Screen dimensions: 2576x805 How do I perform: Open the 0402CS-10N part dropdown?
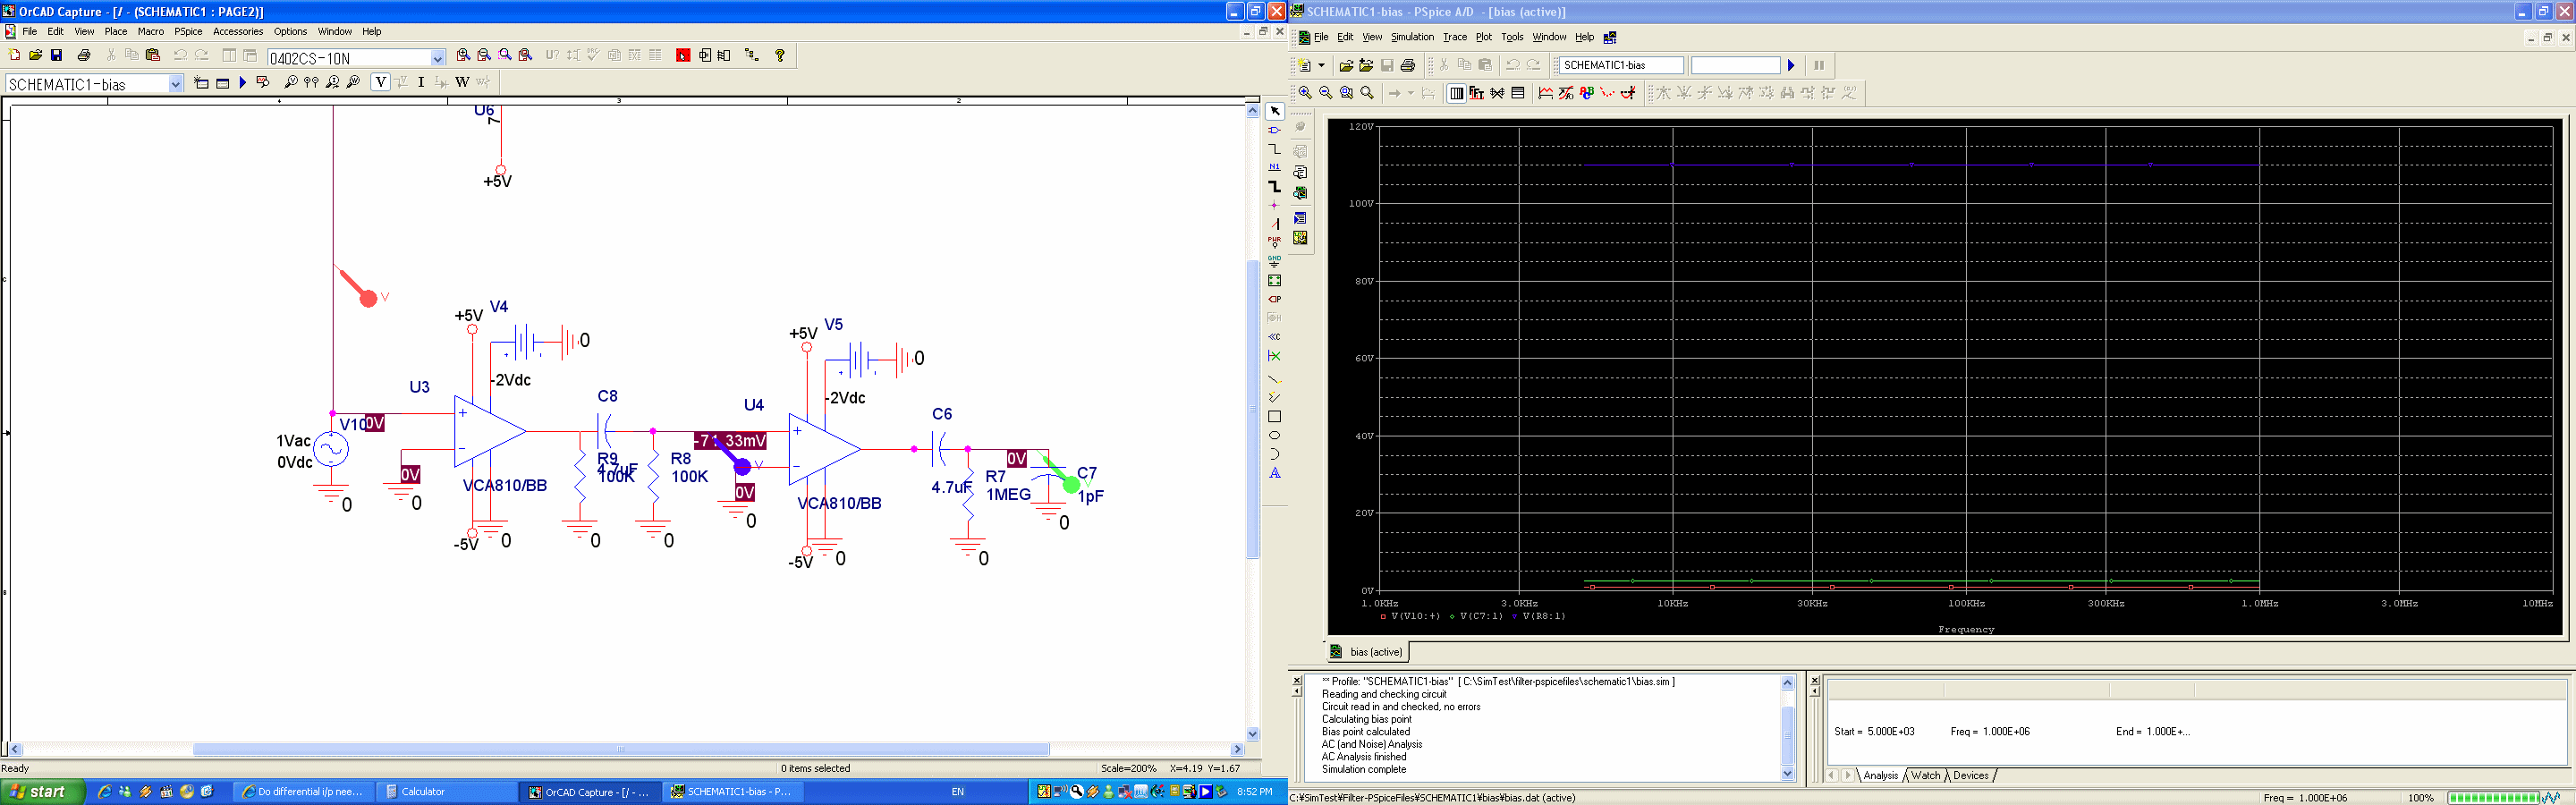click(x=437, y=58)
